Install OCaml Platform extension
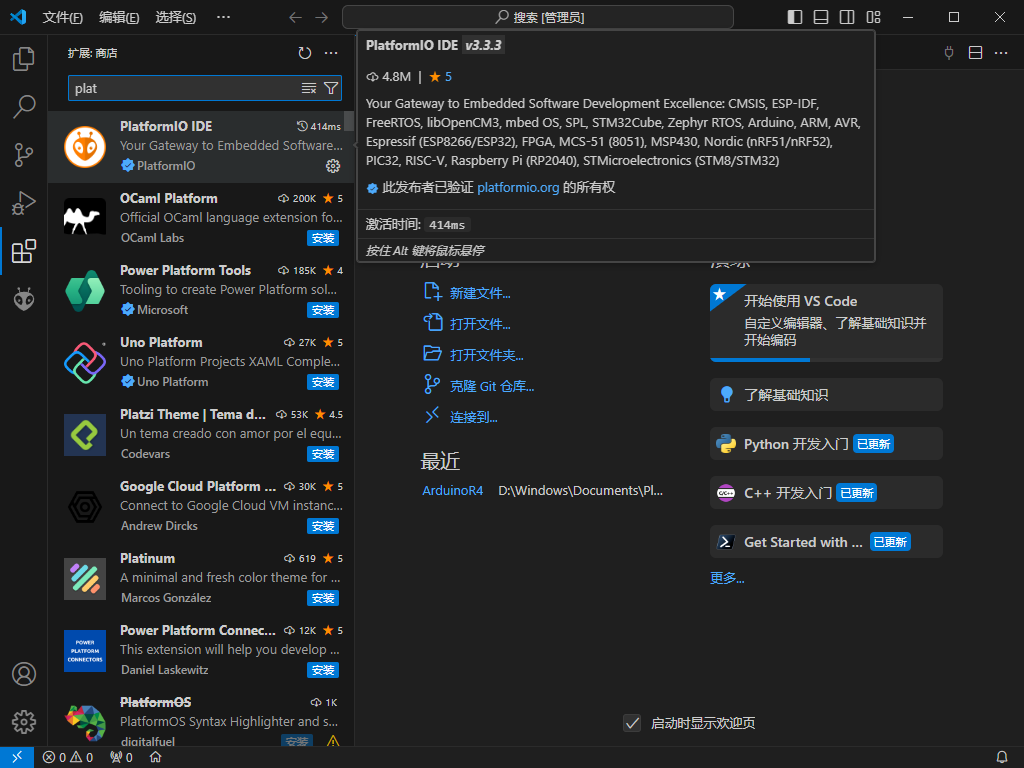Viewport: 1024px width, 768px height. 323,238
